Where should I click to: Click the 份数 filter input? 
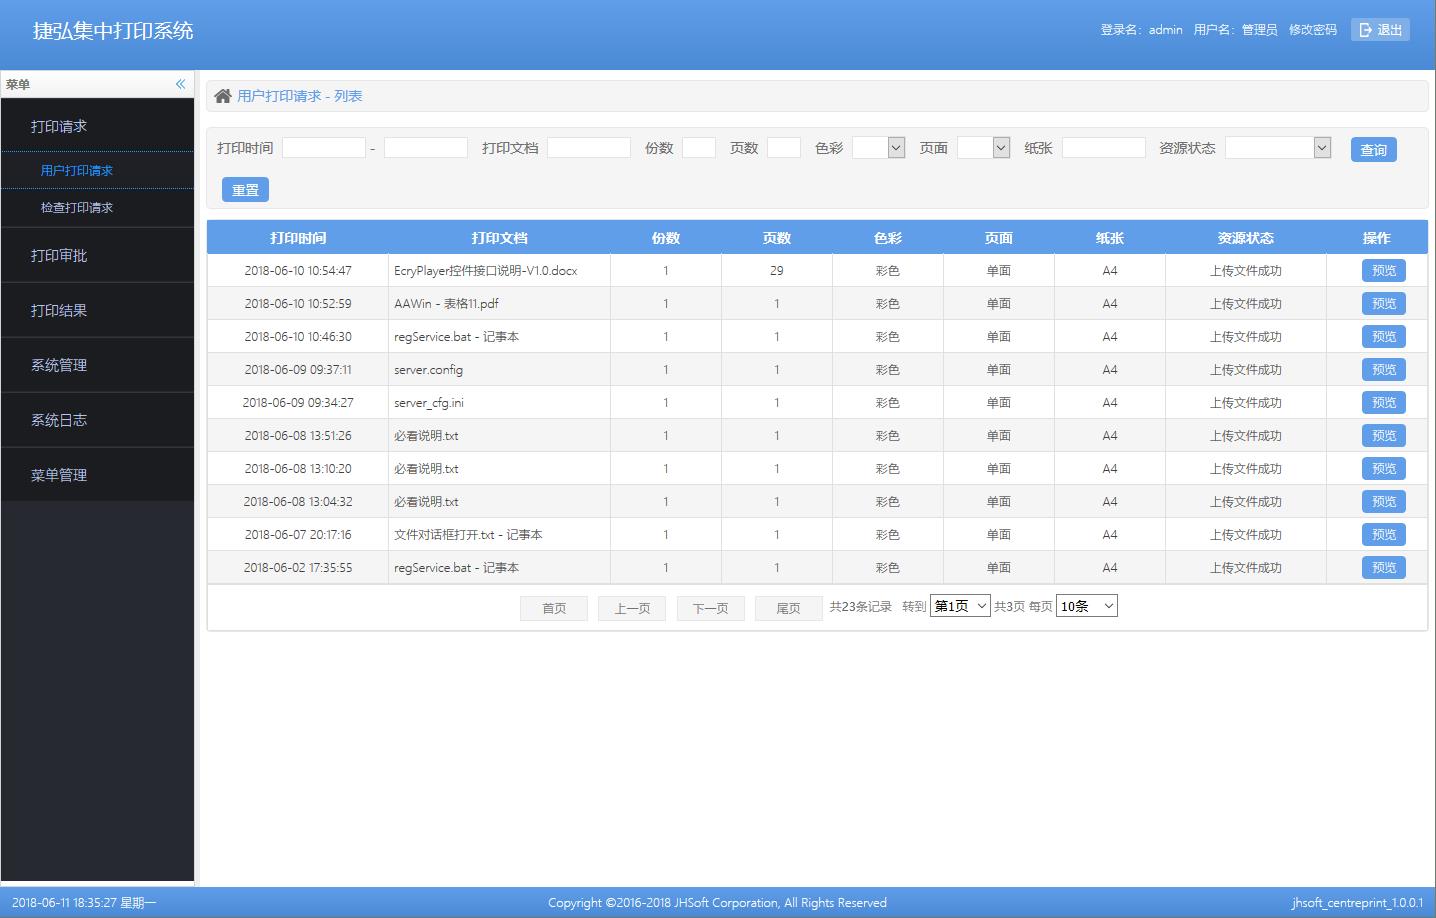(x=699, y=148)
